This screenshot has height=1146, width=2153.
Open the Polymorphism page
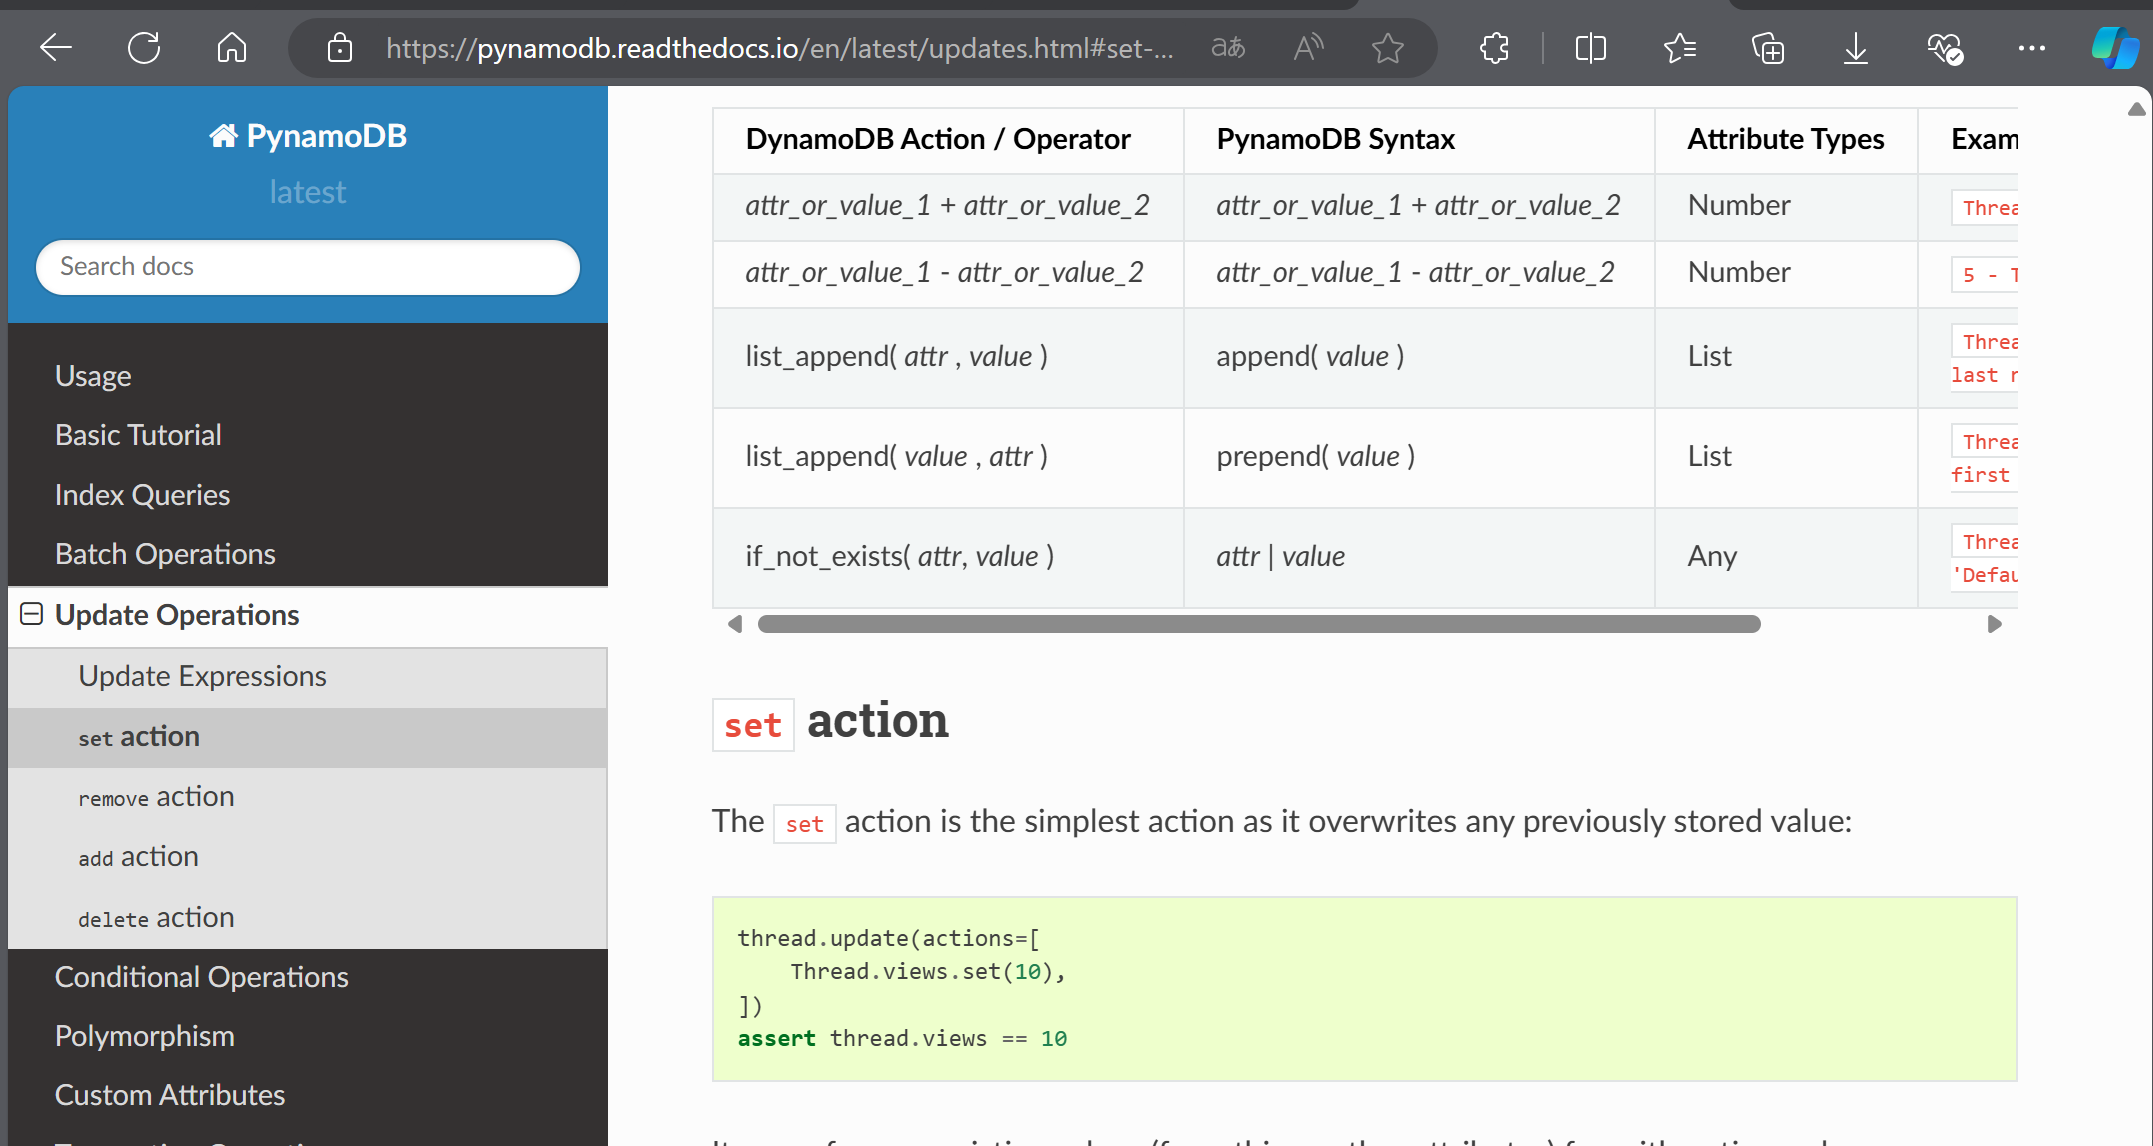pos(144,1036)
